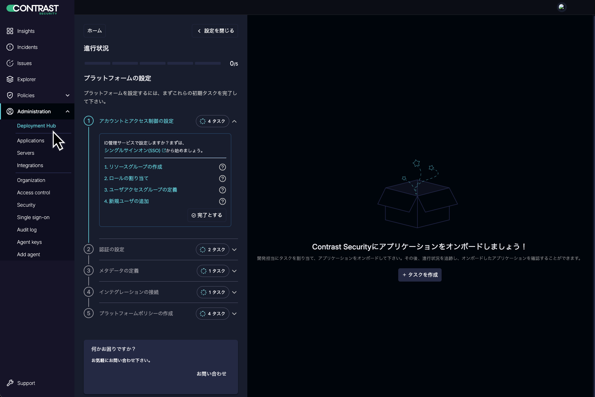Open Agent keys page
The width and height of the screenshot is (595, 397).
click(x=29, y=242)
